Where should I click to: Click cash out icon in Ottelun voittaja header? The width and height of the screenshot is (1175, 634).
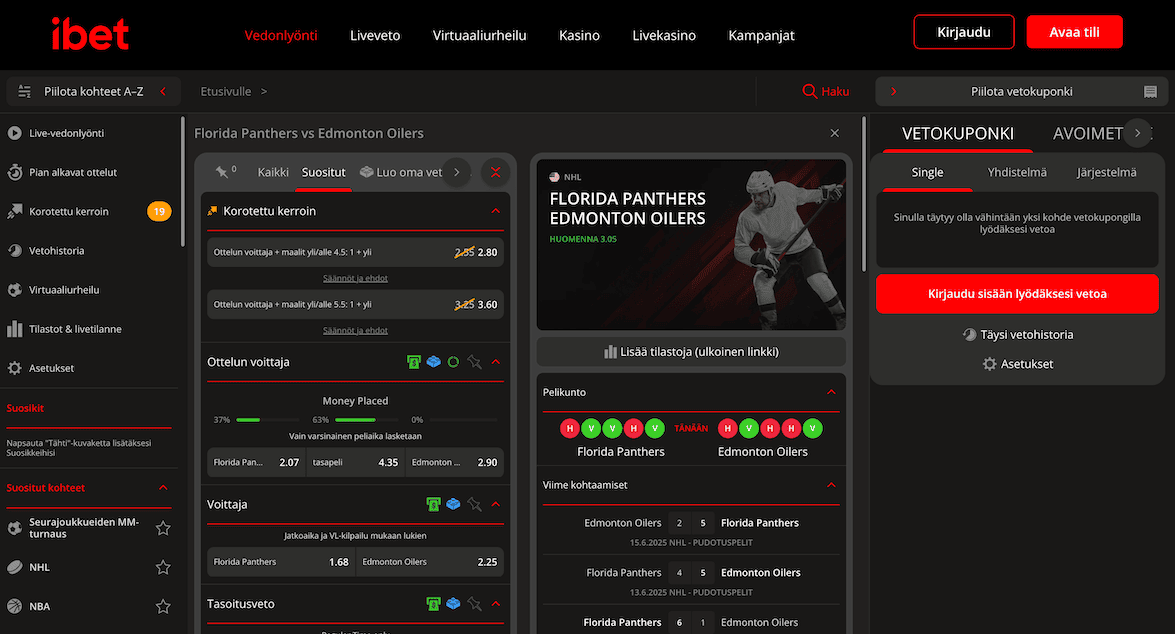(x=414, y=362)
